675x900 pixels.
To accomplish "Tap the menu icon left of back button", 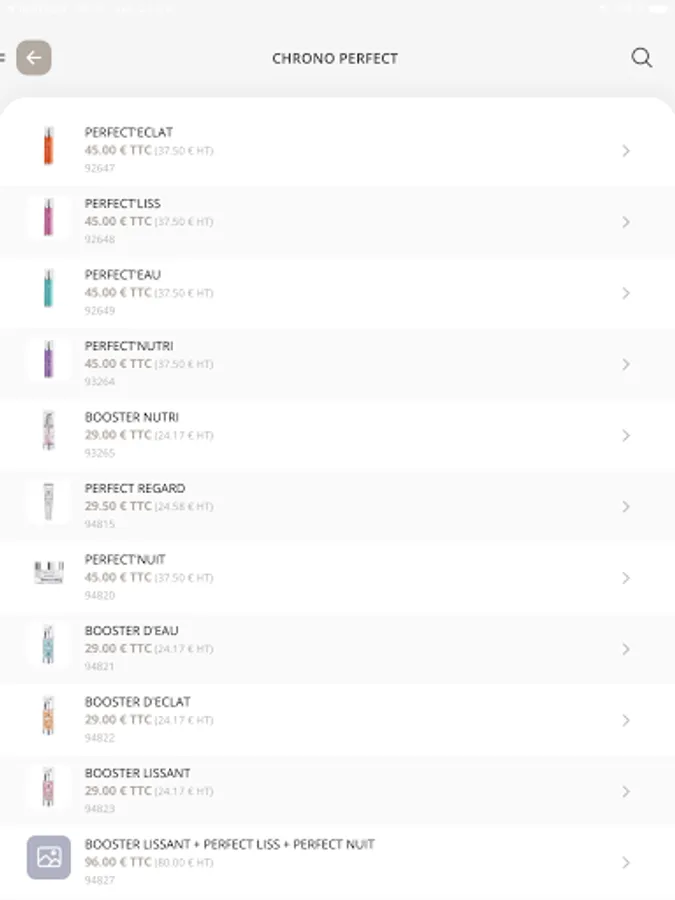I will 3,57.
